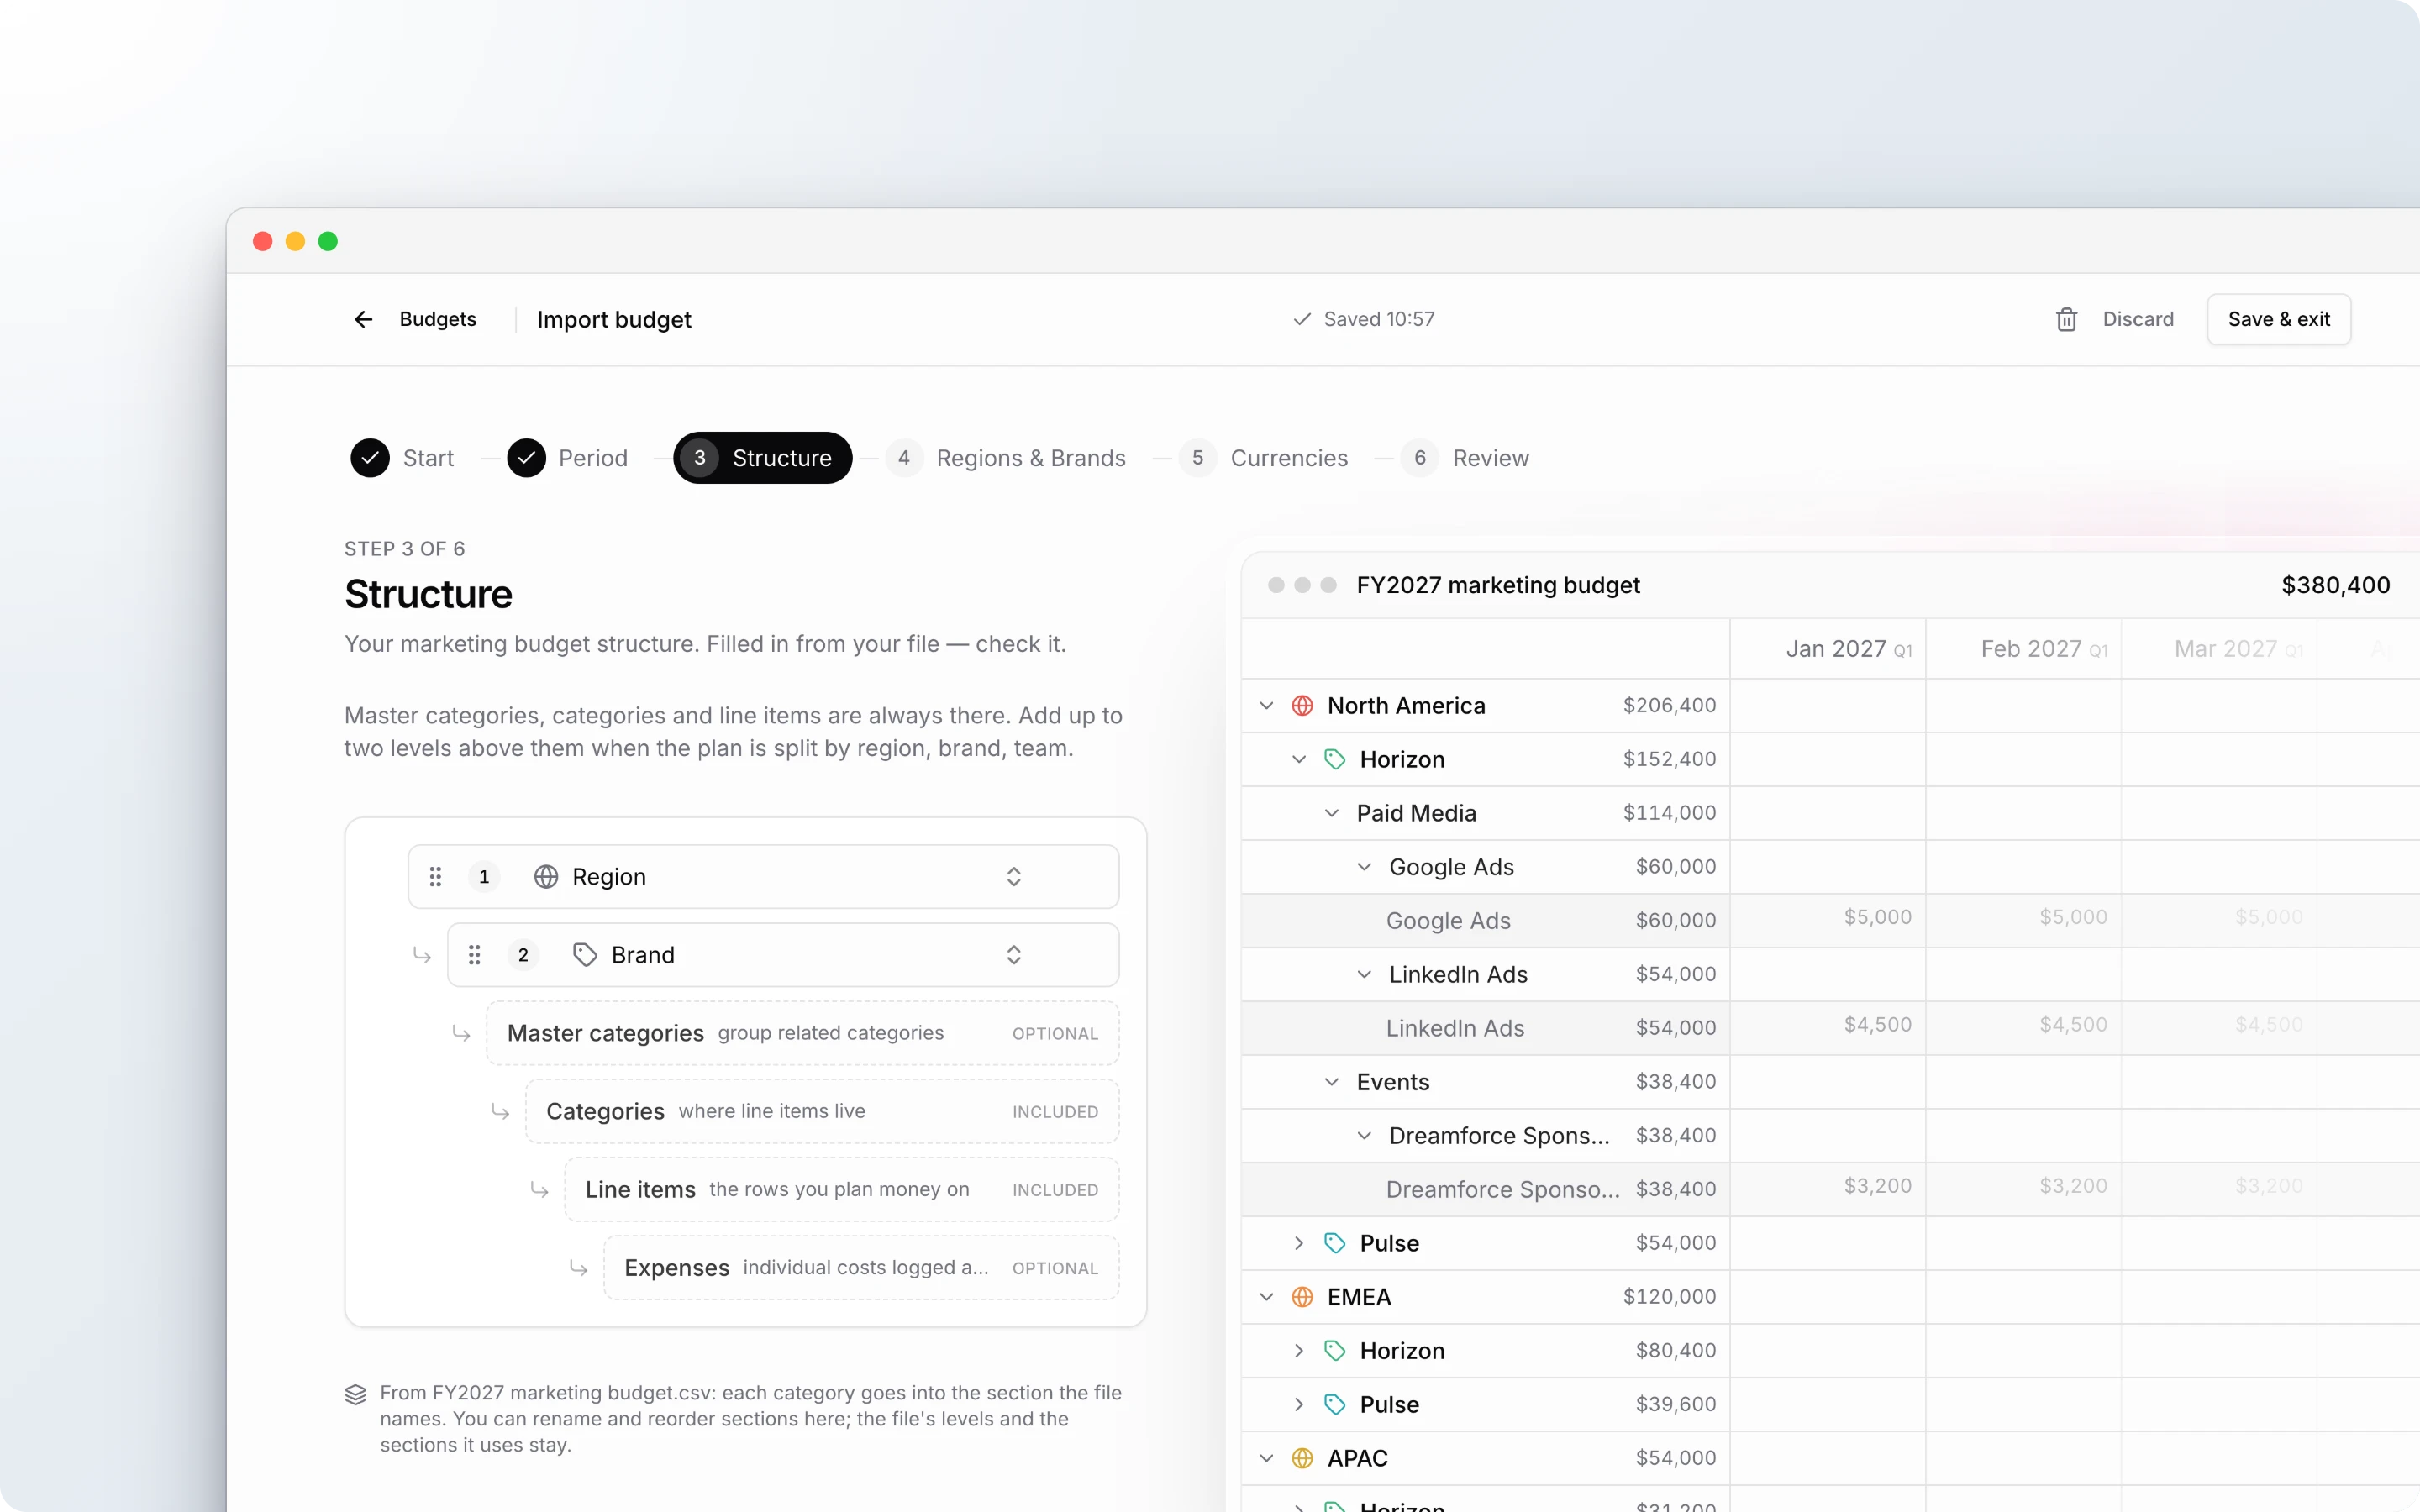The image size is (2420, 1512).
Task: Click the EMEA orange globe icon
Action: coord(1302,1297)
